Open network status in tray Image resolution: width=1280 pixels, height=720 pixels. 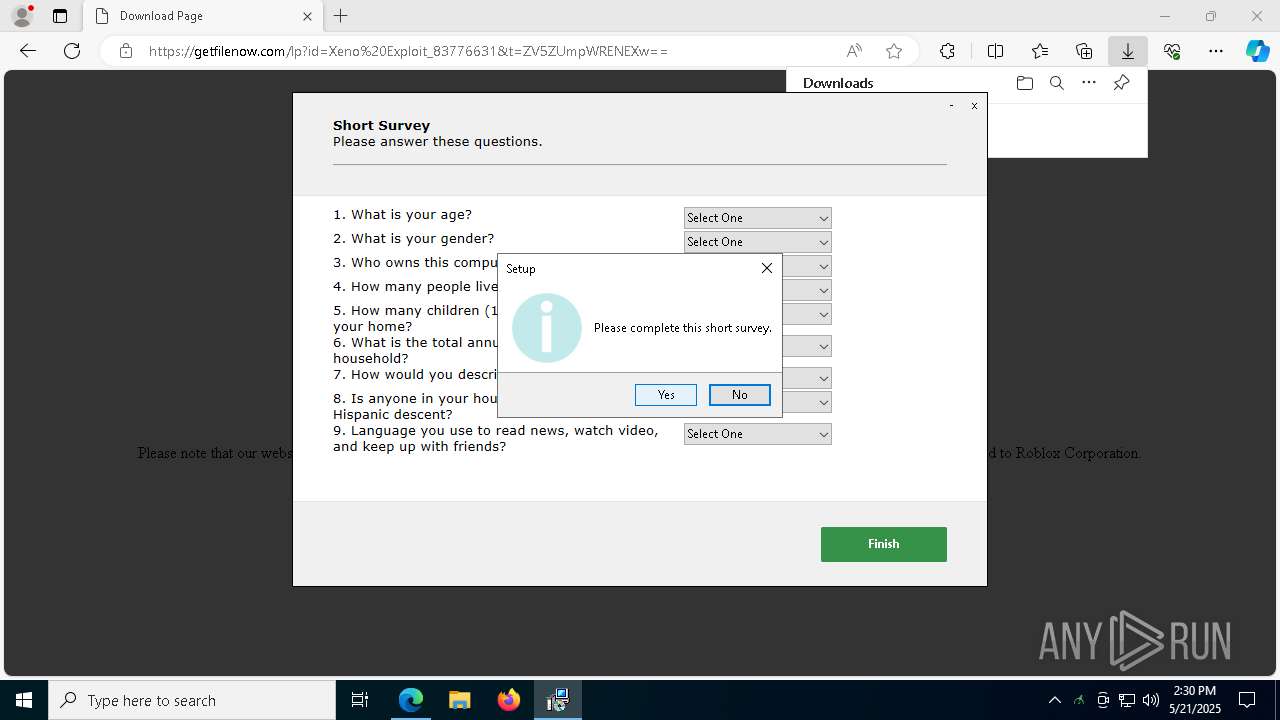[x=1127, y=700]
